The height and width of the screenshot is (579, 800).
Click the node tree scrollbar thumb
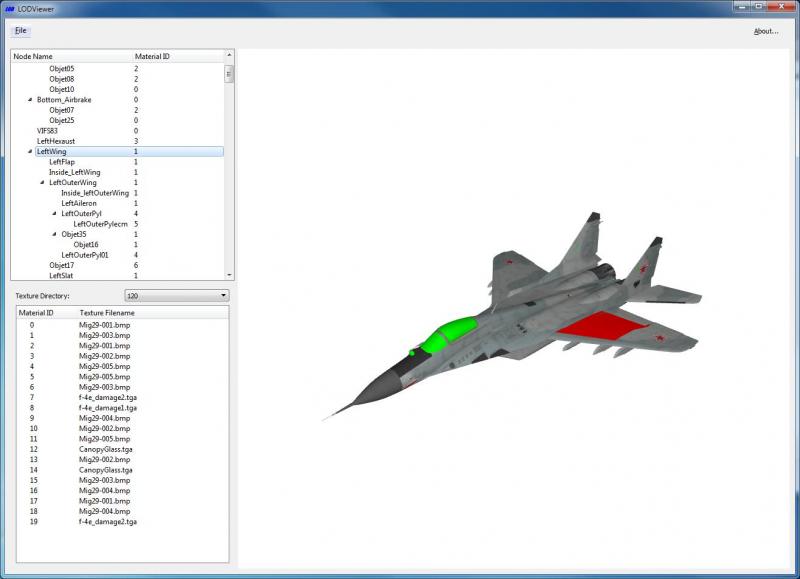point(229,74)
